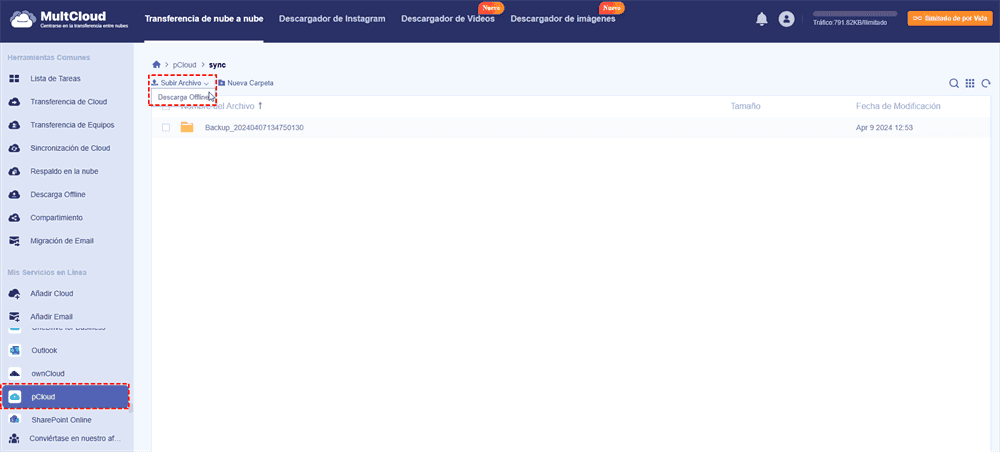Open Transferencia de Cloud label
This screenshot has width=1000, height=452.
click(69, 102)
